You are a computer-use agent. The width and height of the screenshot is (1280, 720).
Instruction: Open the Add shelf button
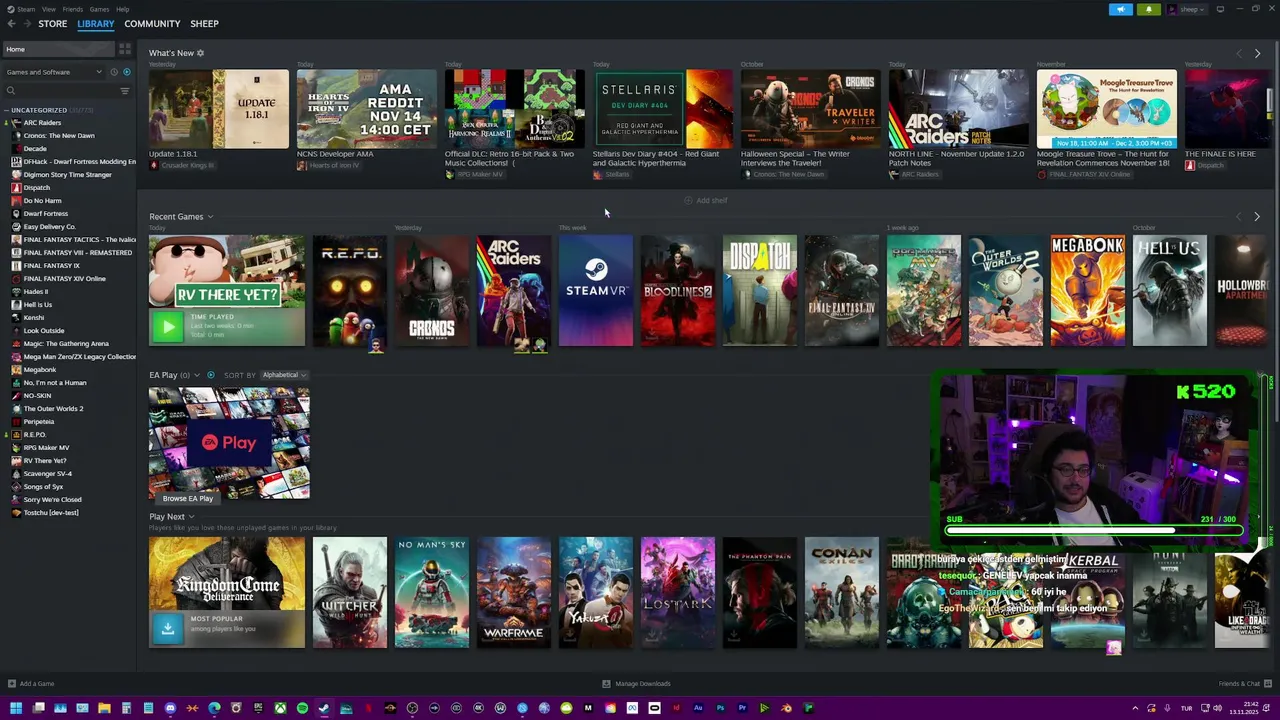(705, 200)
